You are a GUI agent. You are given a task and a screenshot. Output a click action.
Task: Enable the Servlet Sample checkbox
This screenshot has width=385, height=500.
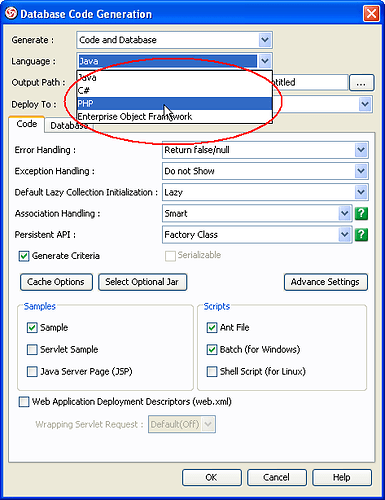pos(32,349)
